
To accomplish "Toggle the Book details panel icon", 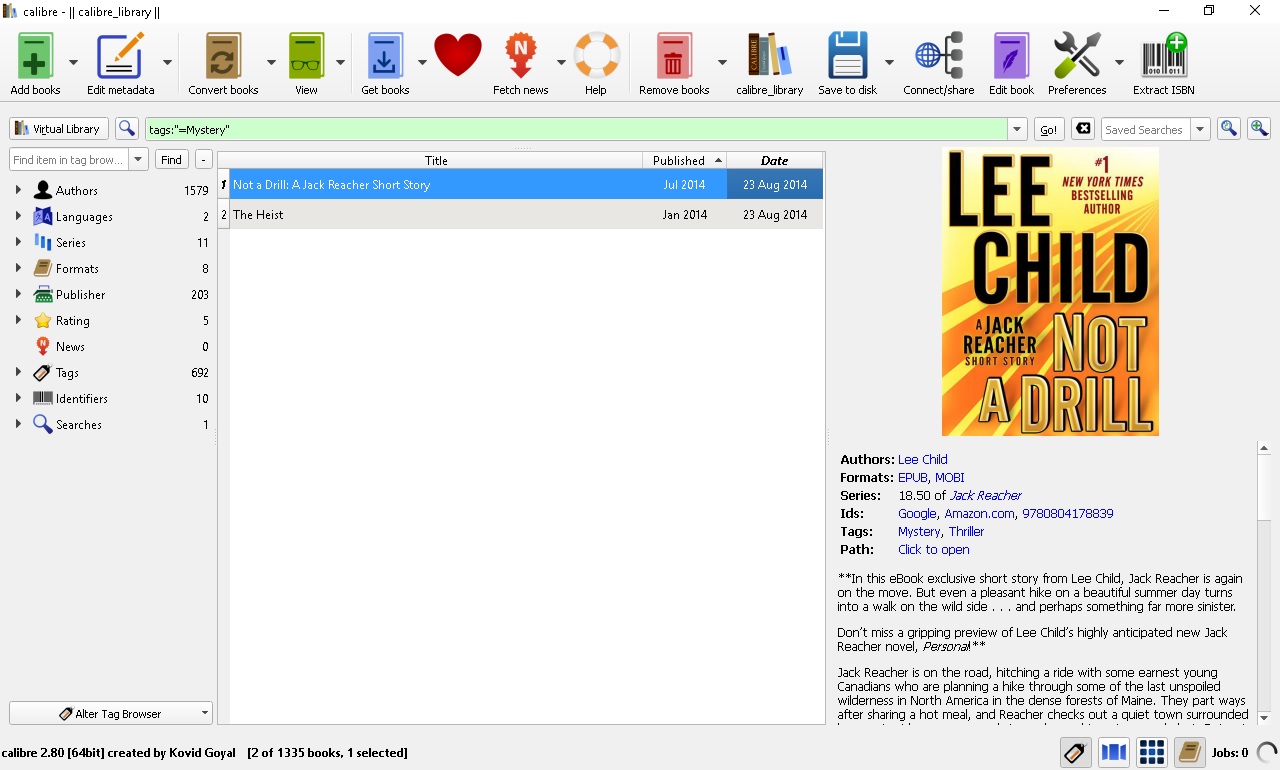I will [x=1189, y=753].
